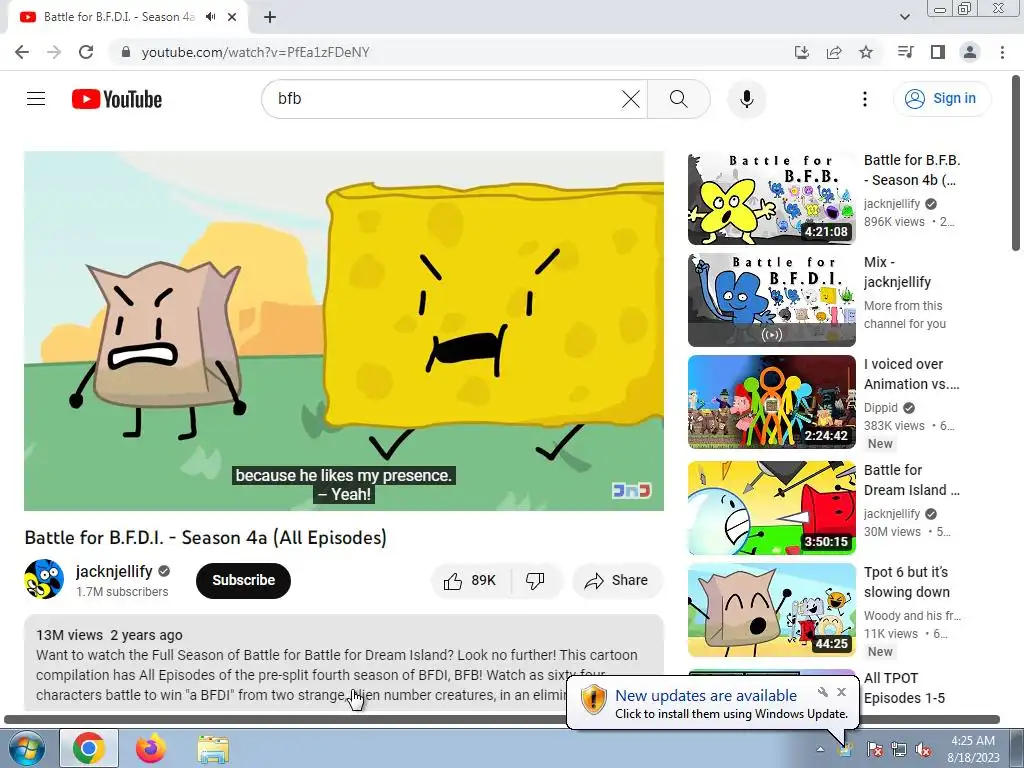Dislike the video

536,581
